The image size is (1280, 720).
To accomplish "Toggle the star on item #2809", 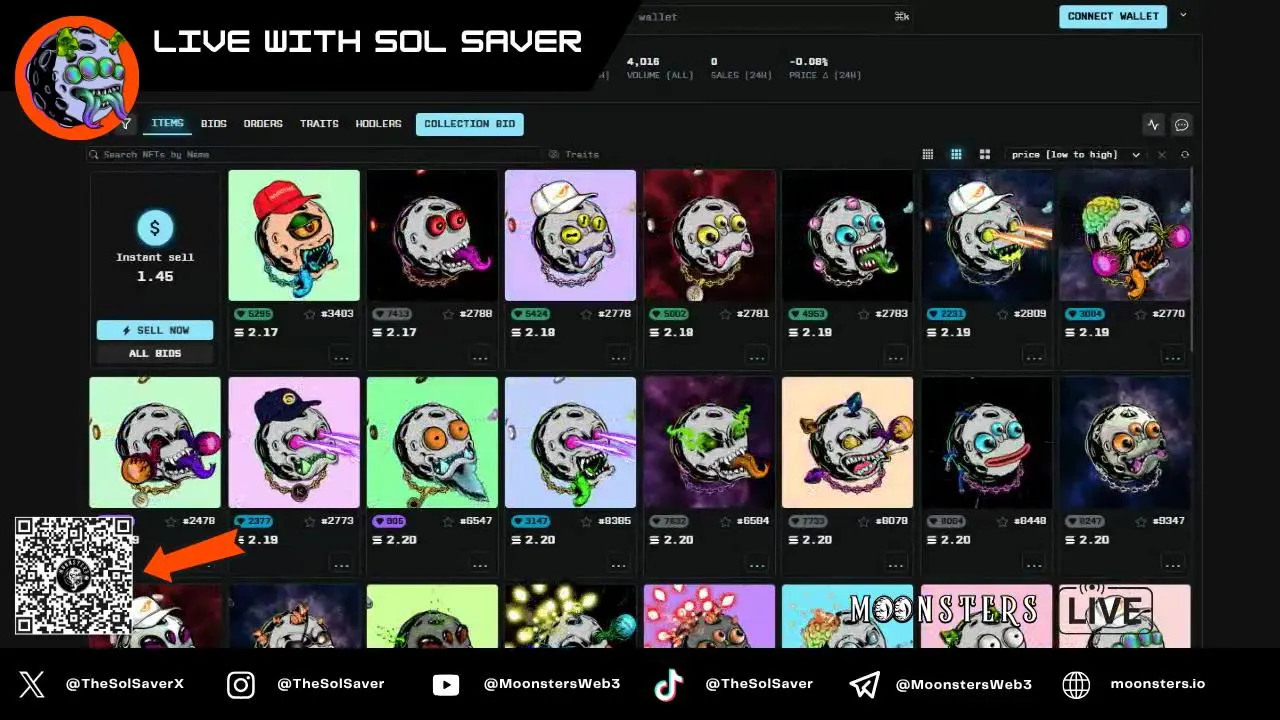I will (1001, 314).
